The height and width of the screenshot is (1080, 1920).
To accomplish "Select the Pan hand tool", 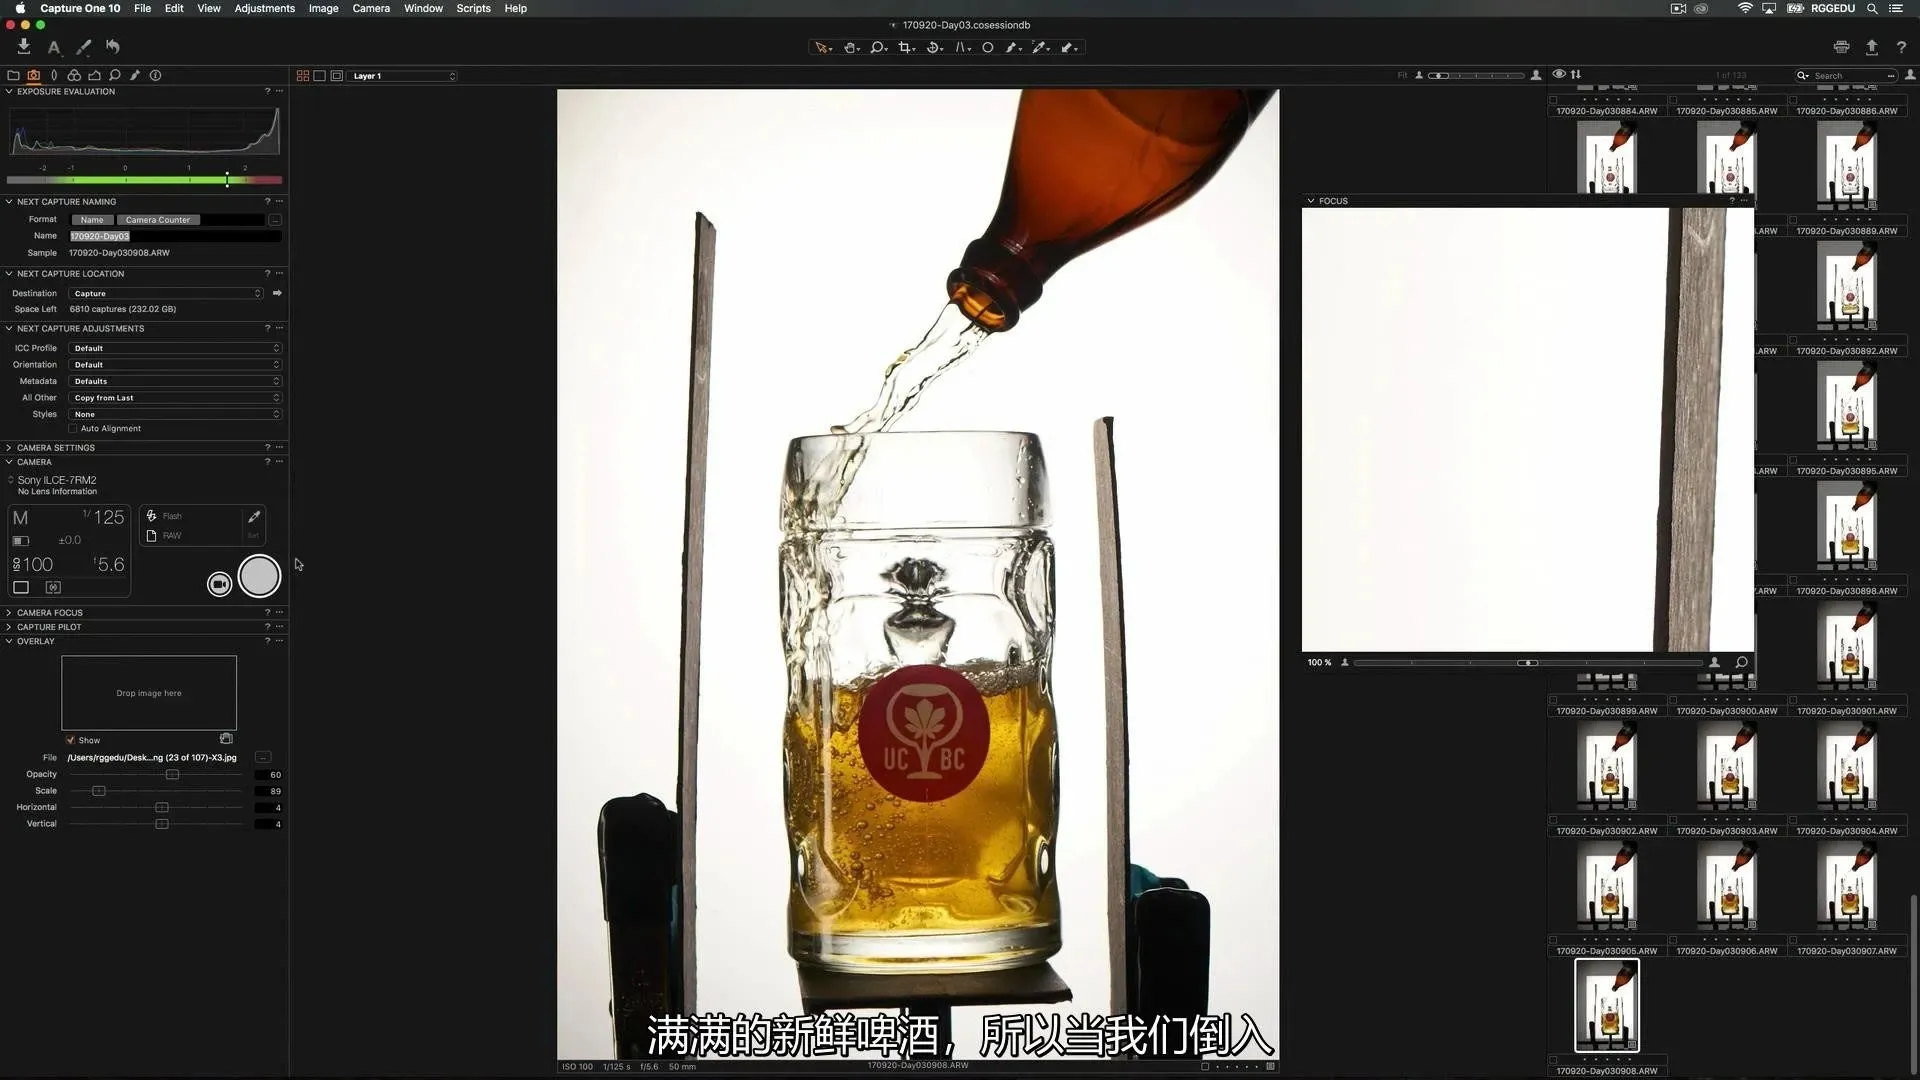I will (x=850, y=47).
